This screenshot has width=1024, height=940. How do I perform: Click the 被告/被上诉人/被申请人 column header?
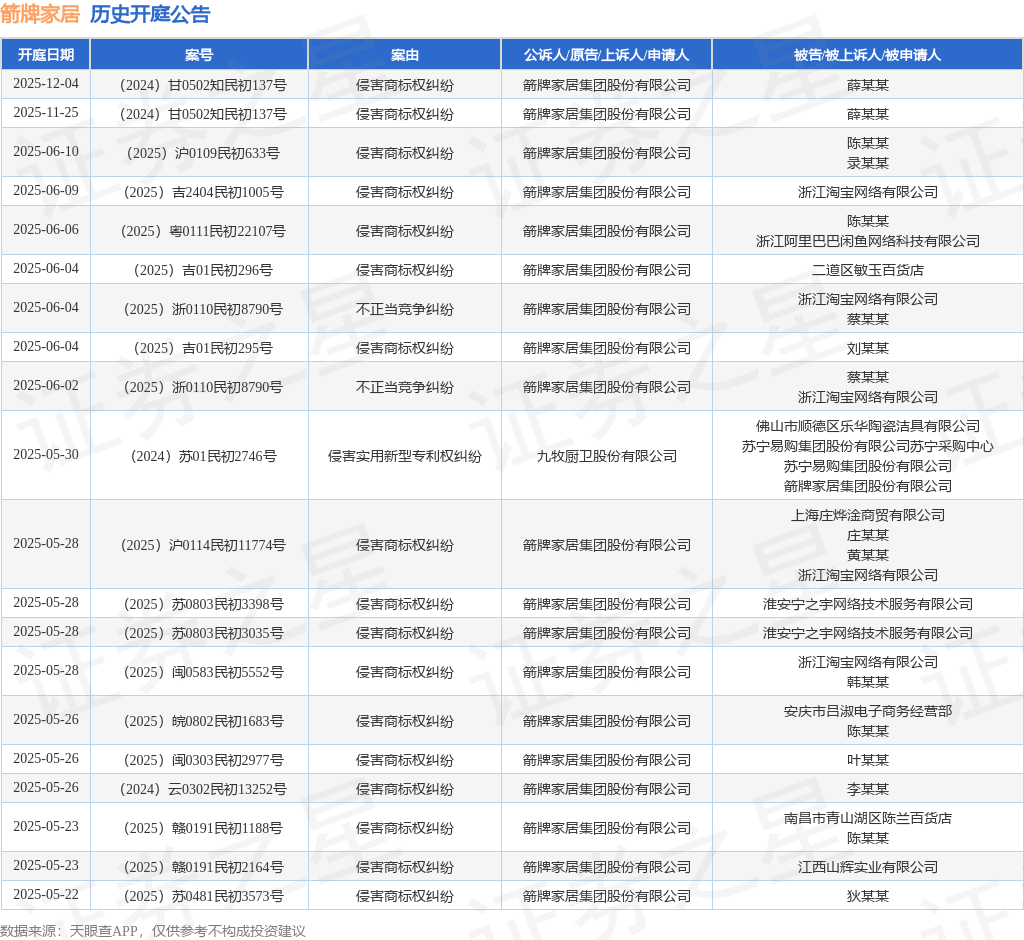tap(867, 55)
